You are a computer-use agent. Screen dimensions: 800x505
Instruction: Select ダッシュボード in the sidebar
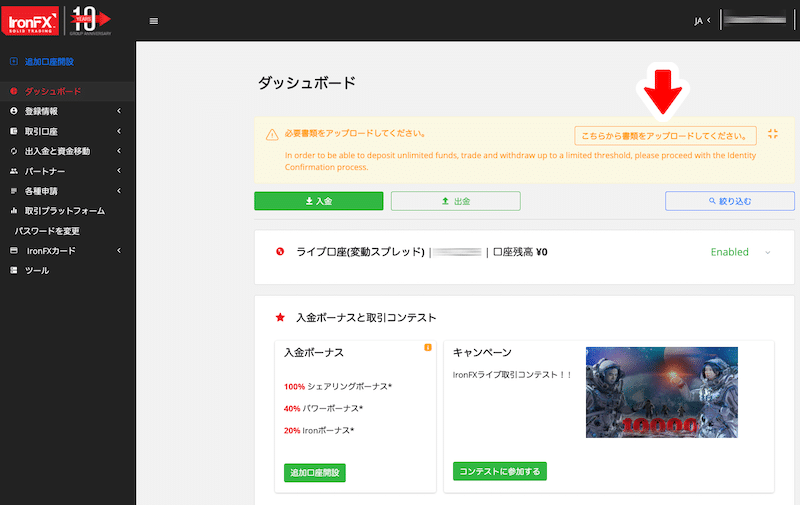(53, 91)
